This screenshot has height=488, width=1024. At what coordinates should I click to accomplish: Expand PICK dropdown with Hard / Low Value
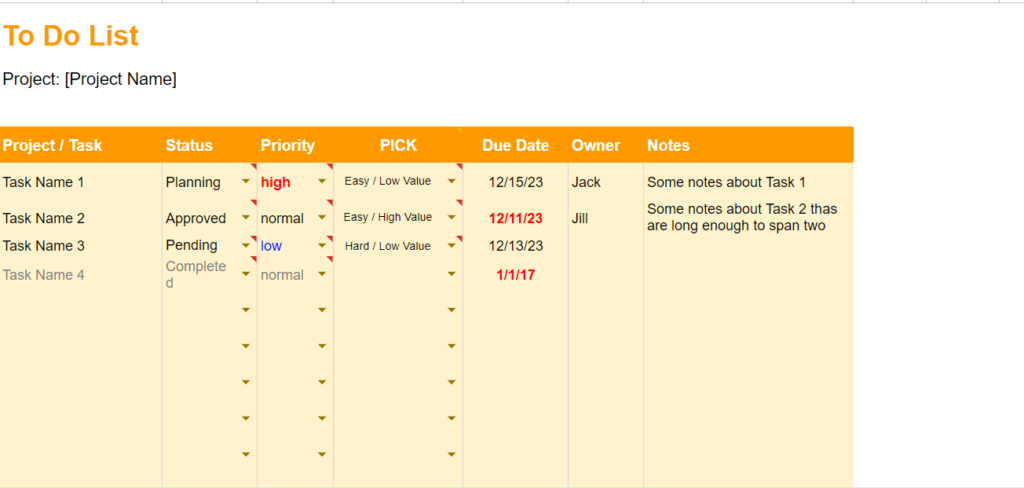tap(451, 246)
